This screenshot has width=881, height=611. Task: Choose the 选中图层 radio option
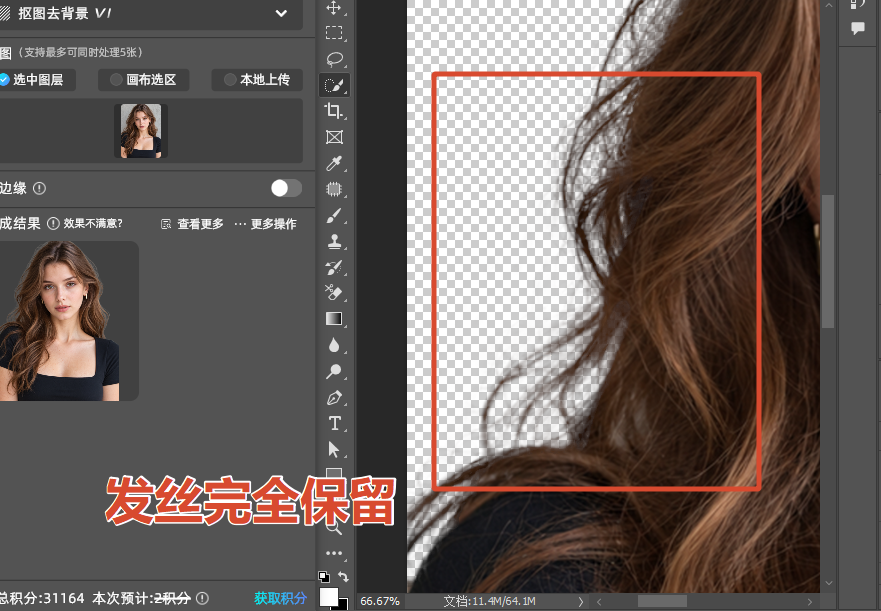(x=33, y=80)
